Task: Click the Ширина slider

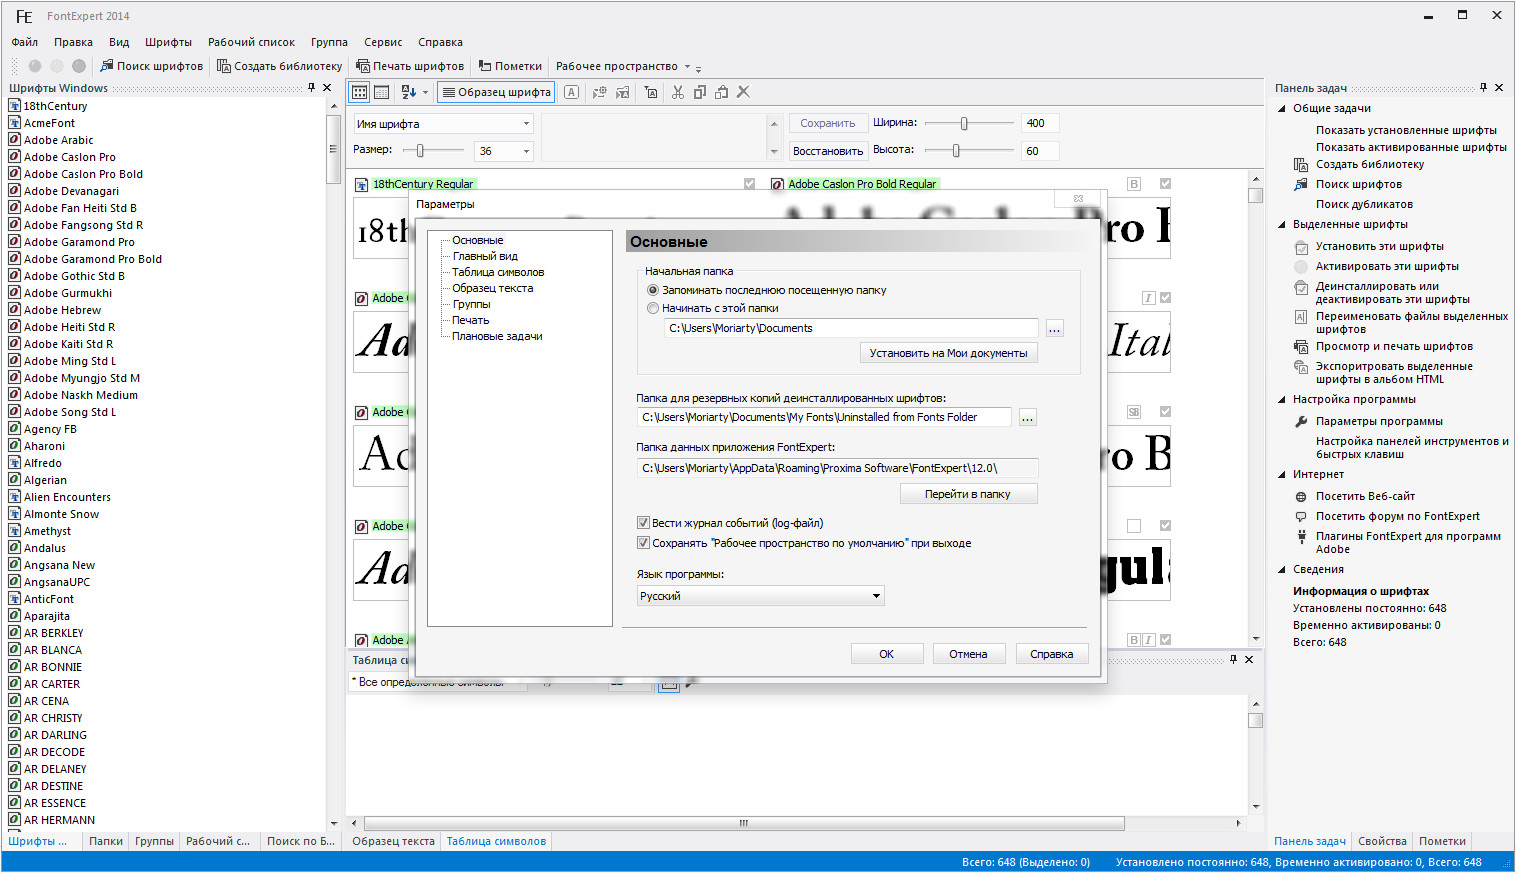Action: pyautogui.click(x=969, y=123)
